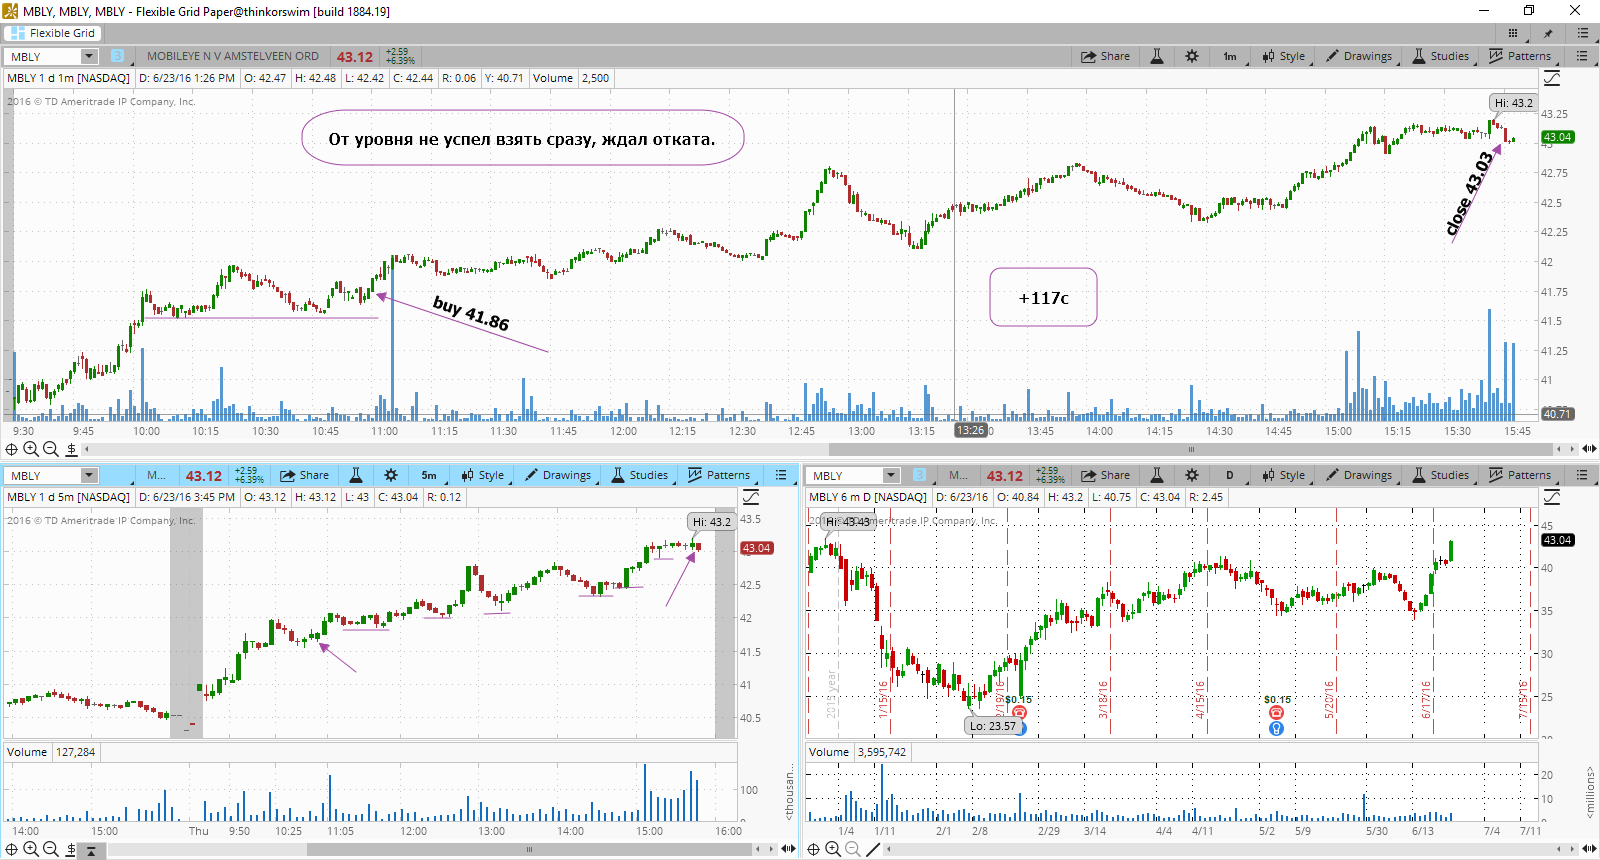Toggle price-scale mode icon on 5m chart

pos(751,497)
